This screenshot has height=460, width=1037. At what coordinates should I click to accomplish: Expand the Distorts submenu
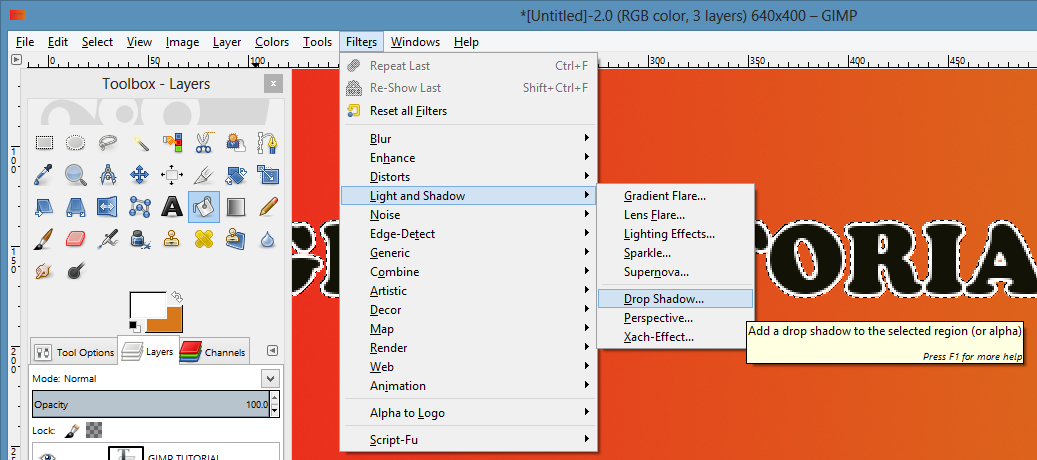click(x=468, y=177)
